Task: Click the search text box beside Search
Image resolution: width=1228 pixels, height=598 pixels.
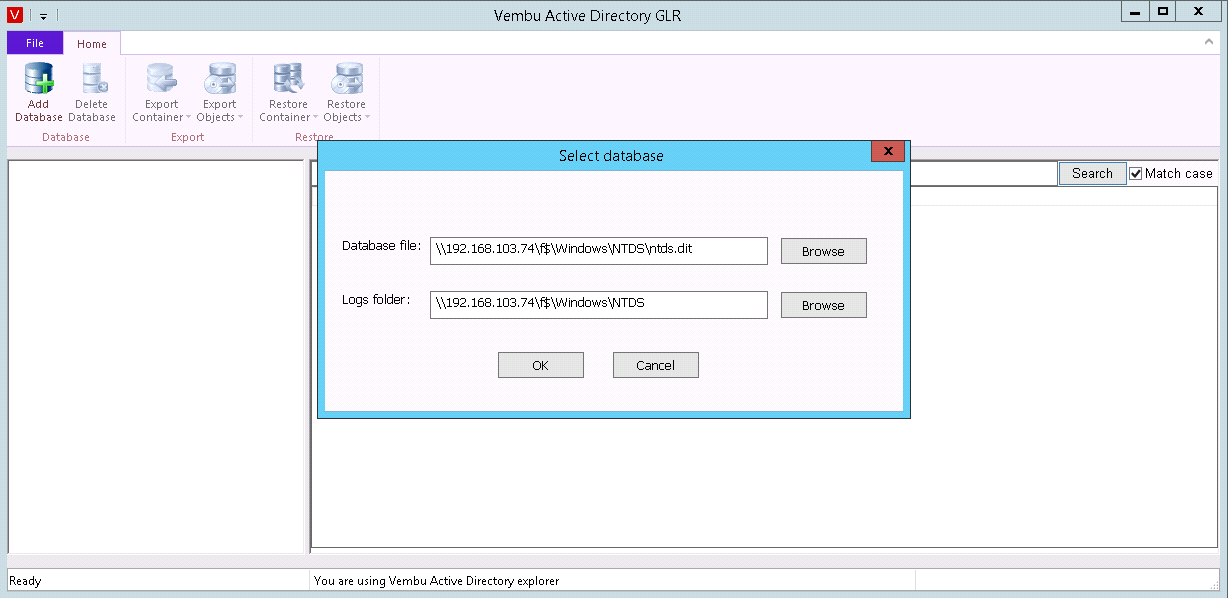Action: 982,173
